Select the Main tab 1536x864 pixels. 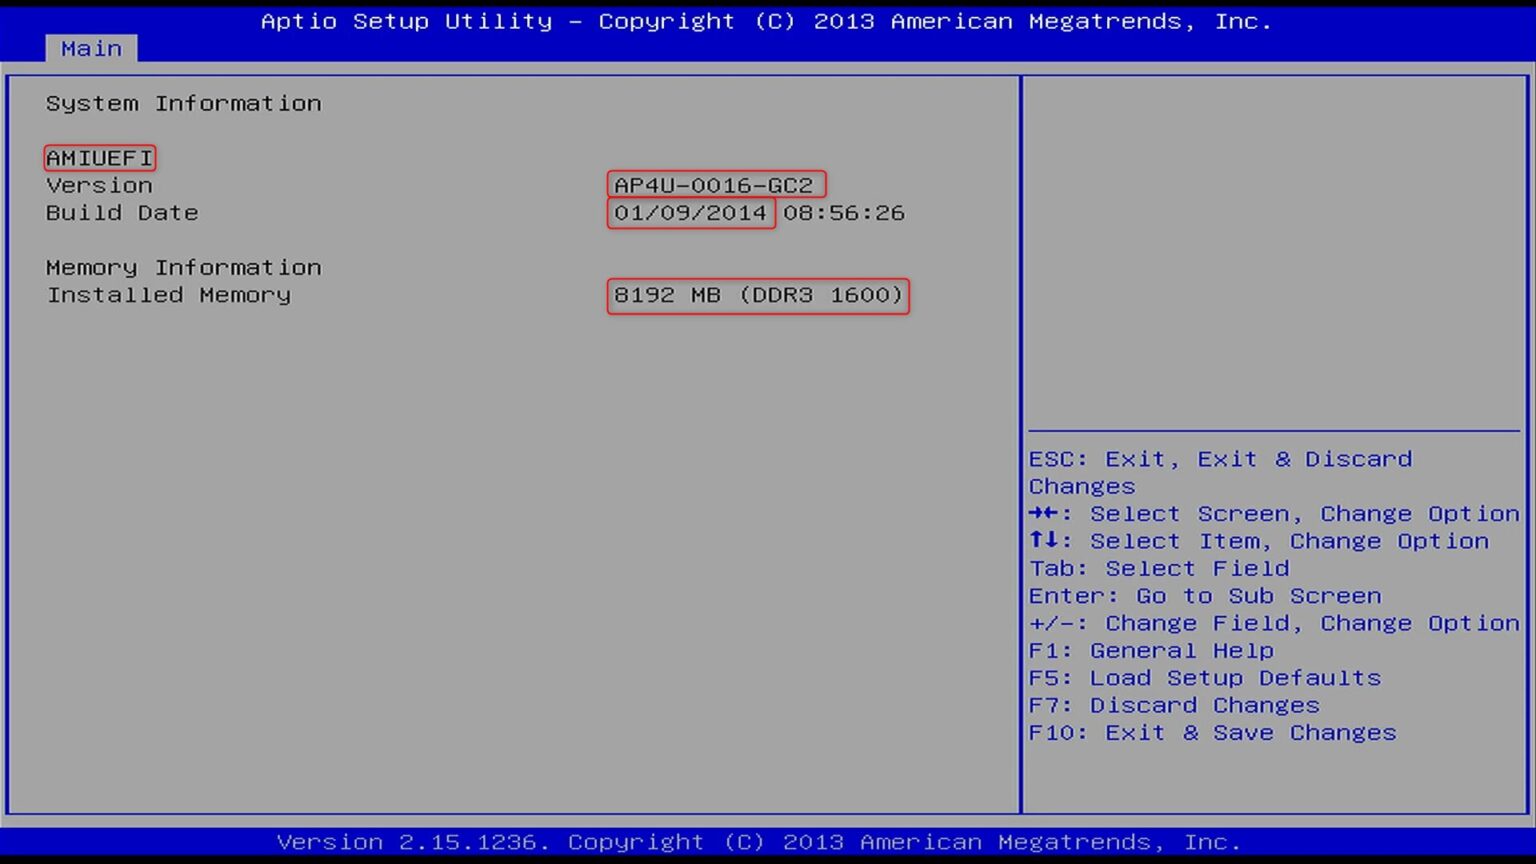[x=91, y=48]
